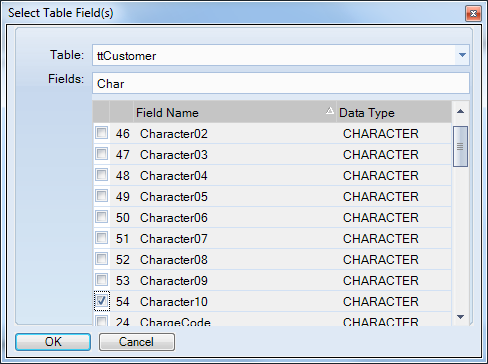Select the Character09 field row
Viewport: 488px width, 364px height.
coord(272,280)
